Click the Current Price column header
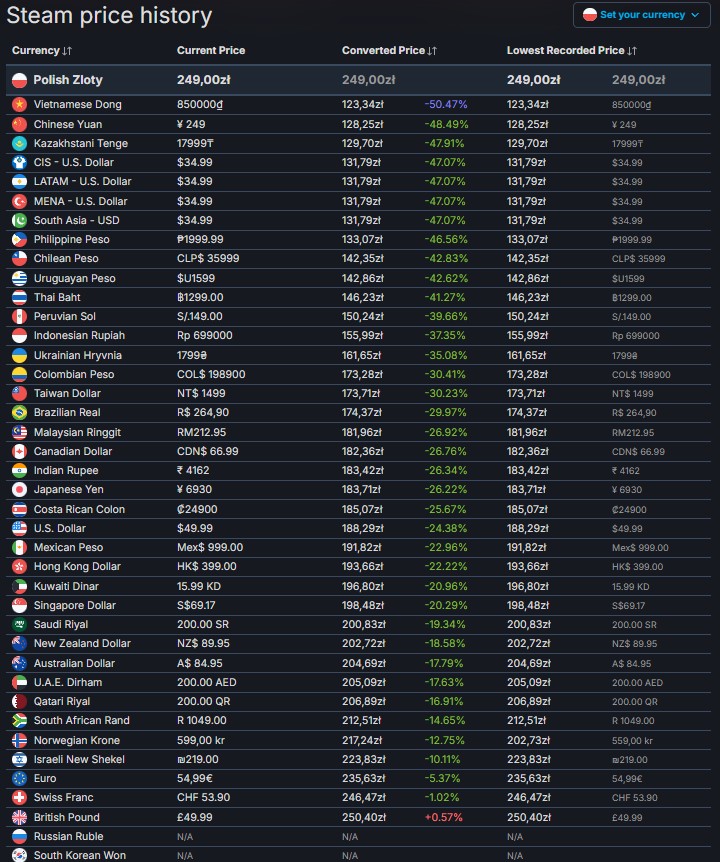The image size is (720, 862). pos(210,50)
